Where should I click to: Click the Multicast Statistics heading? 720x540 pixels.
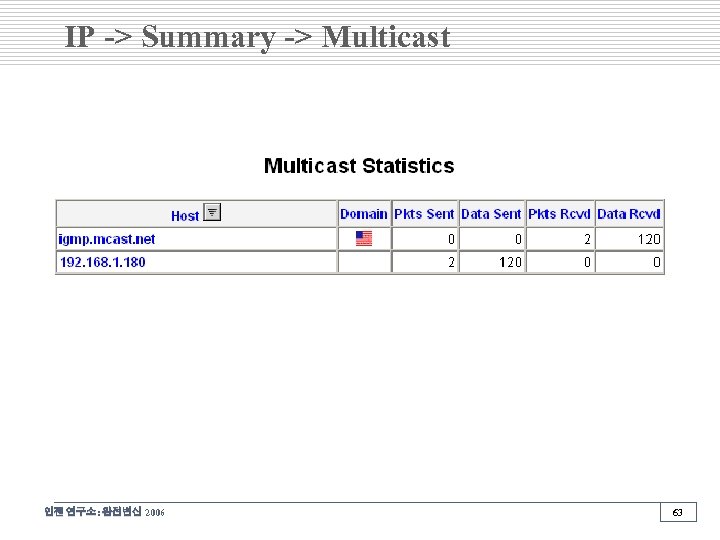(x=359, y=166)
